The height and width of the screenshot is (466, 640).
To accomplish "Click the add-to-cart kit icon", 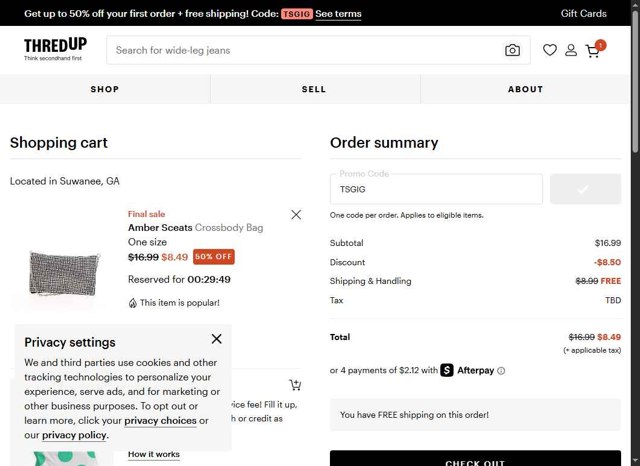I will point(295,385).
